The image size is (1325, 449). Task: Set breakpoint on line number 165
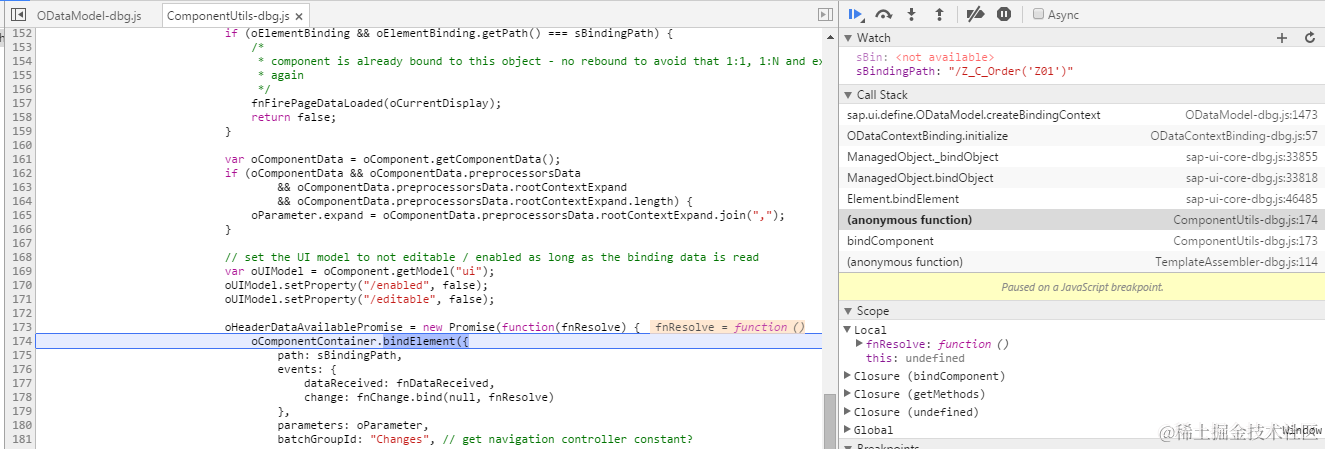[21, 215]
